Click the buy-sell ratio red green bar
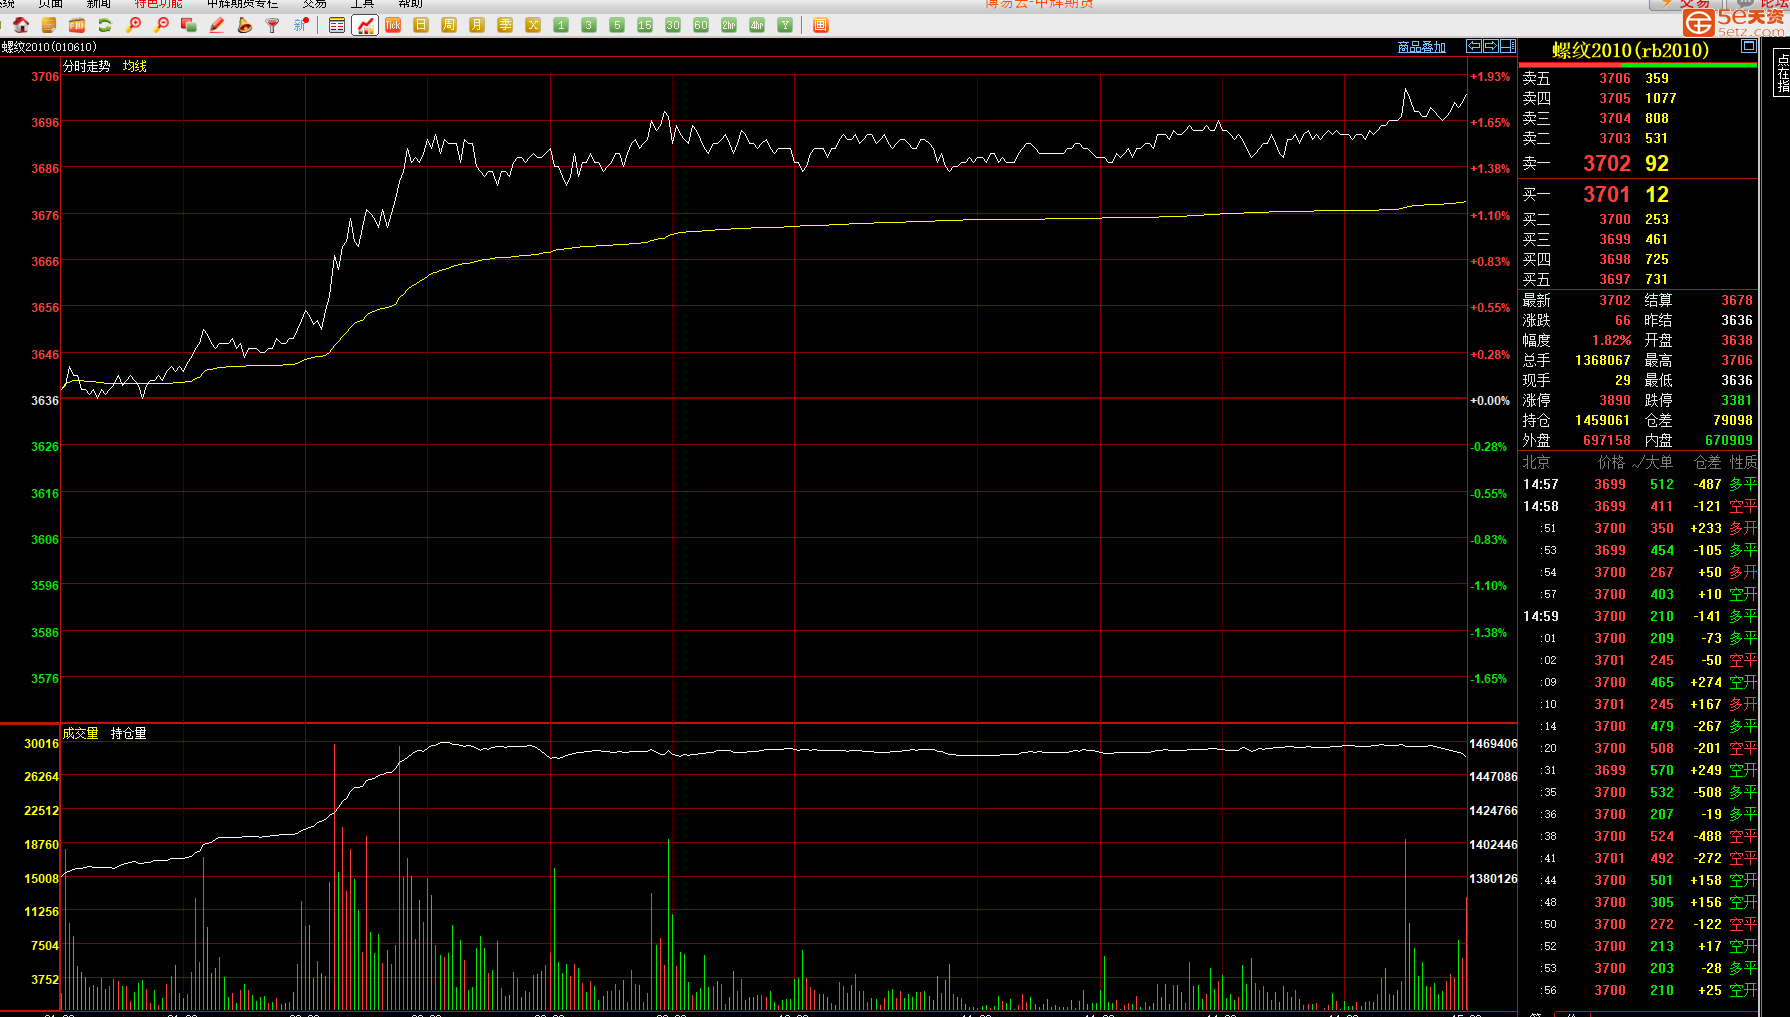This screenshot has width=1790, height=1017. tap(1639, 66)
